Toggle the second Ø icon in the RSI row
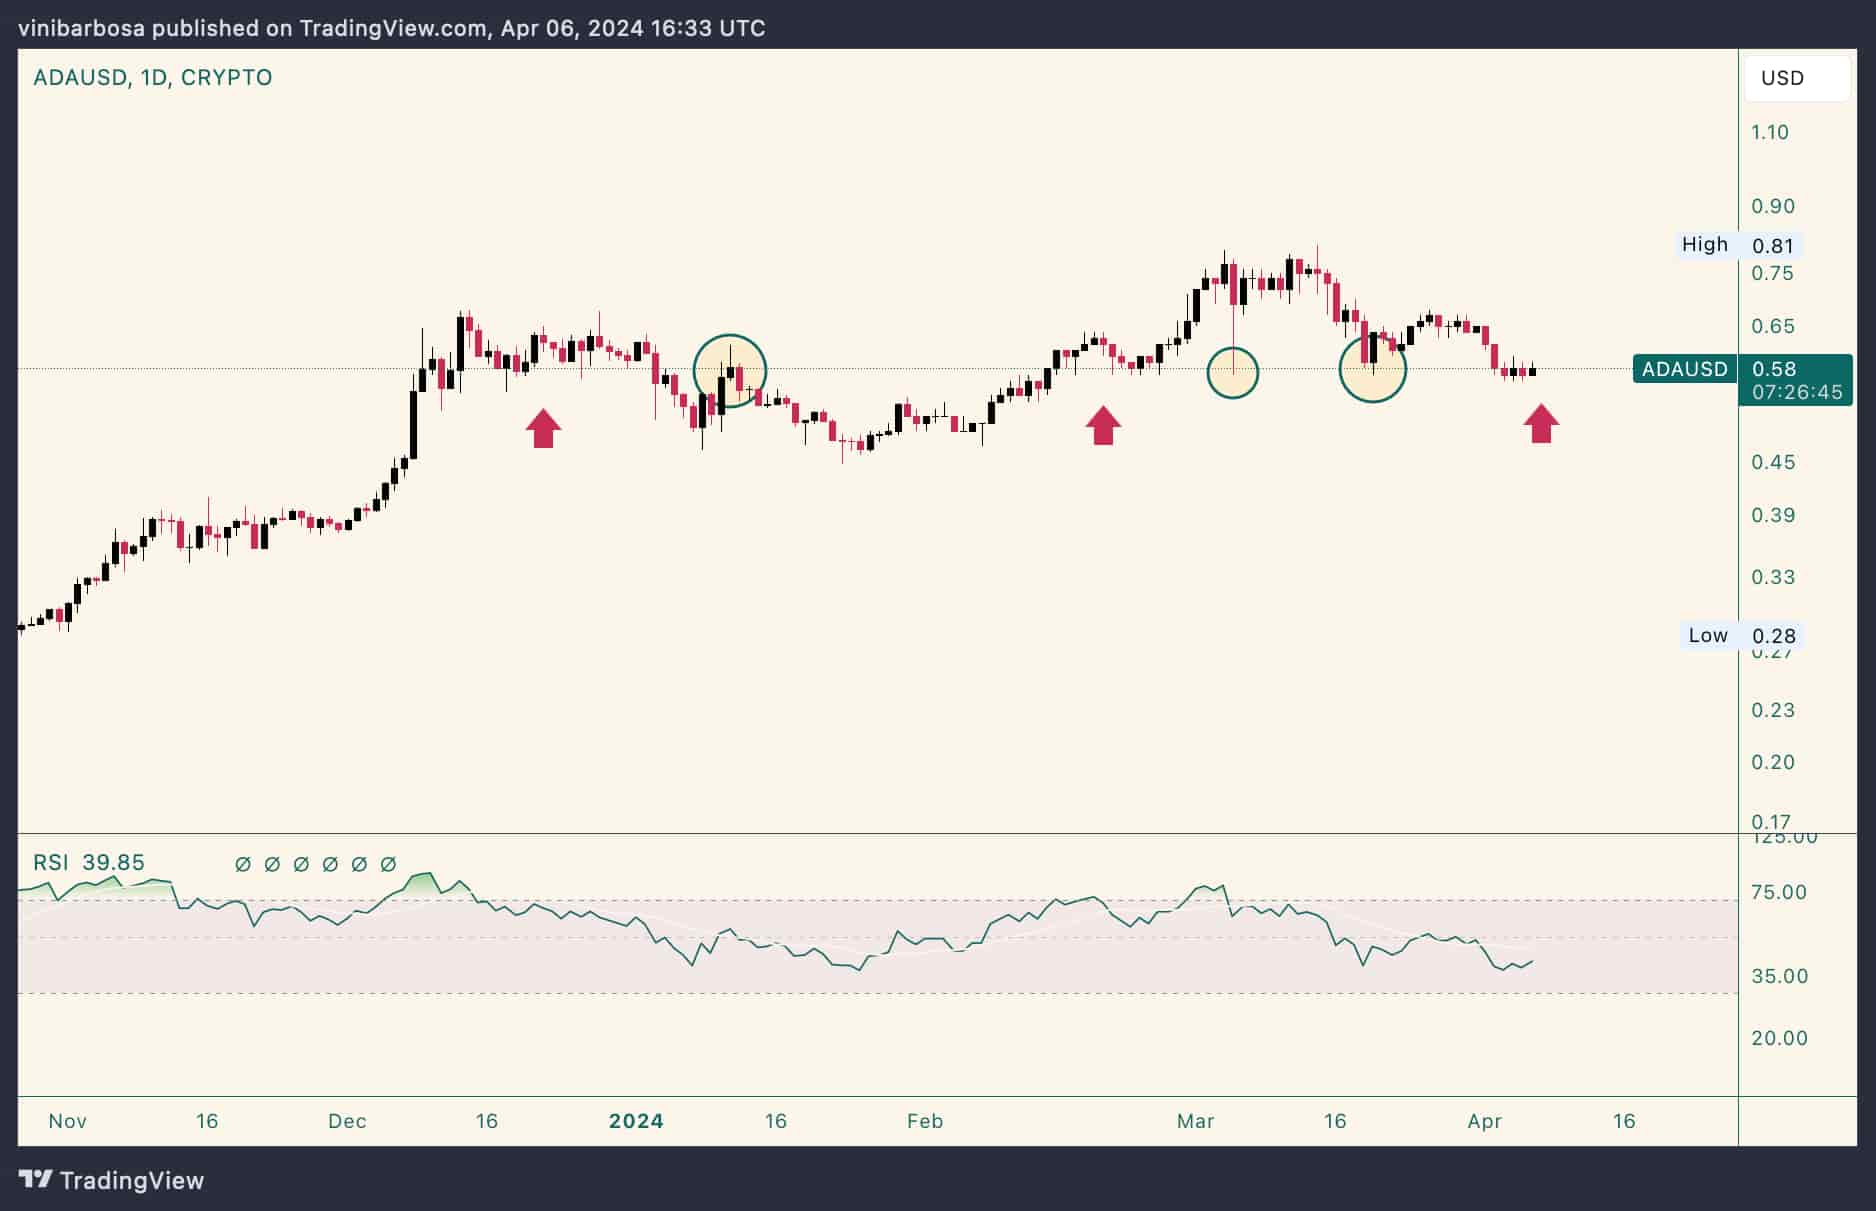The height and width of the screenshot is (1211, 1876). tap(271, 866)
